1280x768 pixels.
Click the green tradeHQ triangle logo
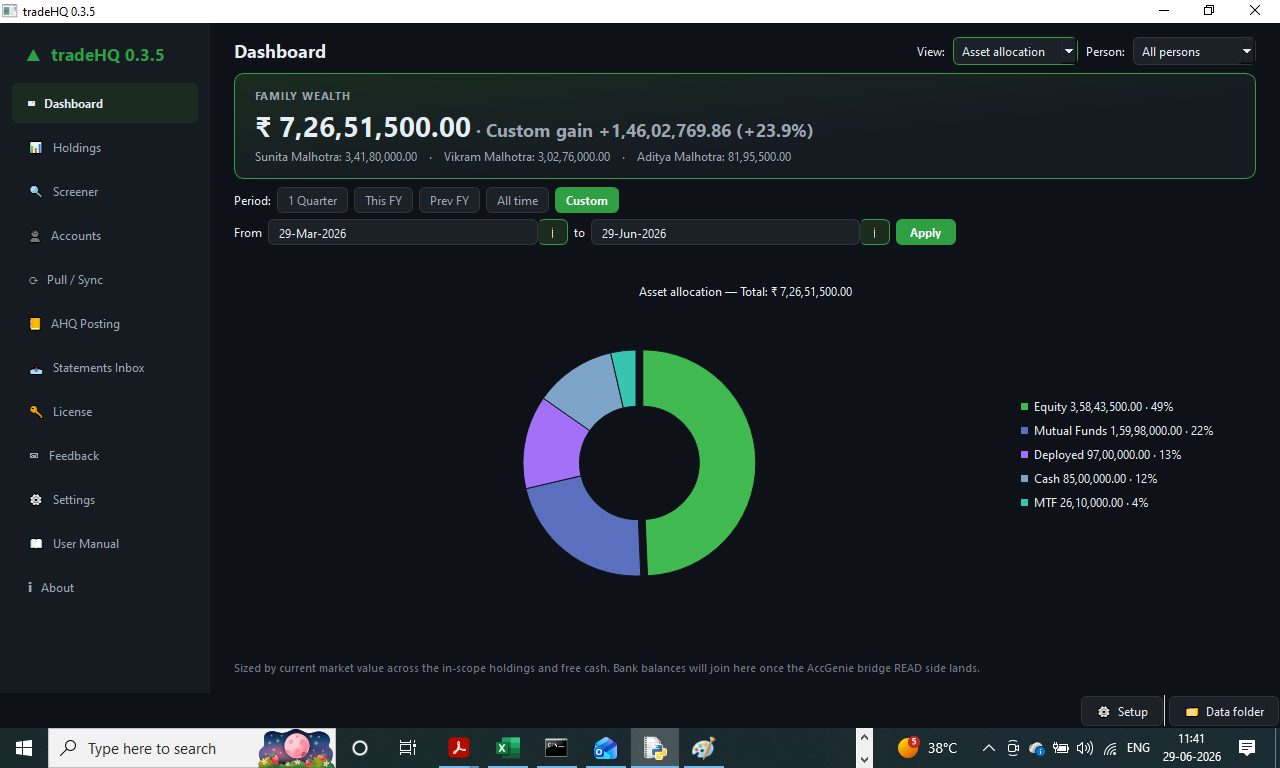pos(33,56)
